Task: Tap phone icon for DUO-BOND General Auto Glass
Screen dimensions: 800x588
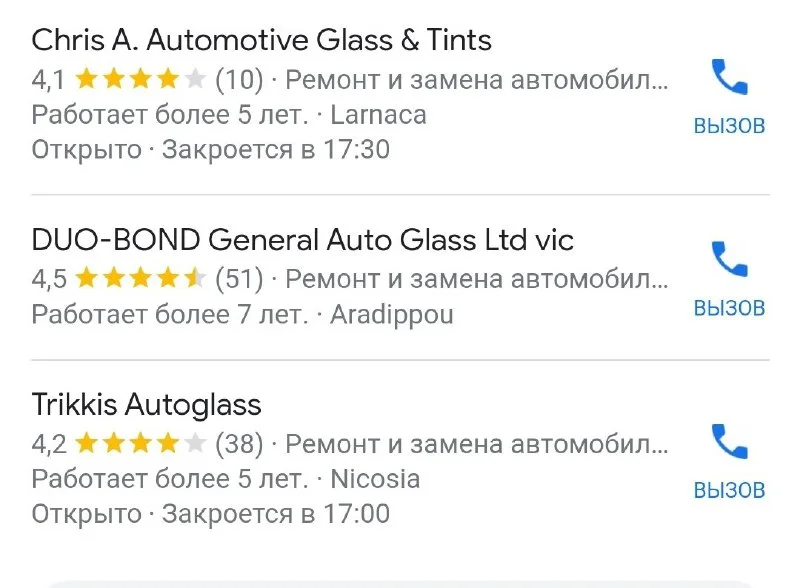Action: [x=730, y=259]
